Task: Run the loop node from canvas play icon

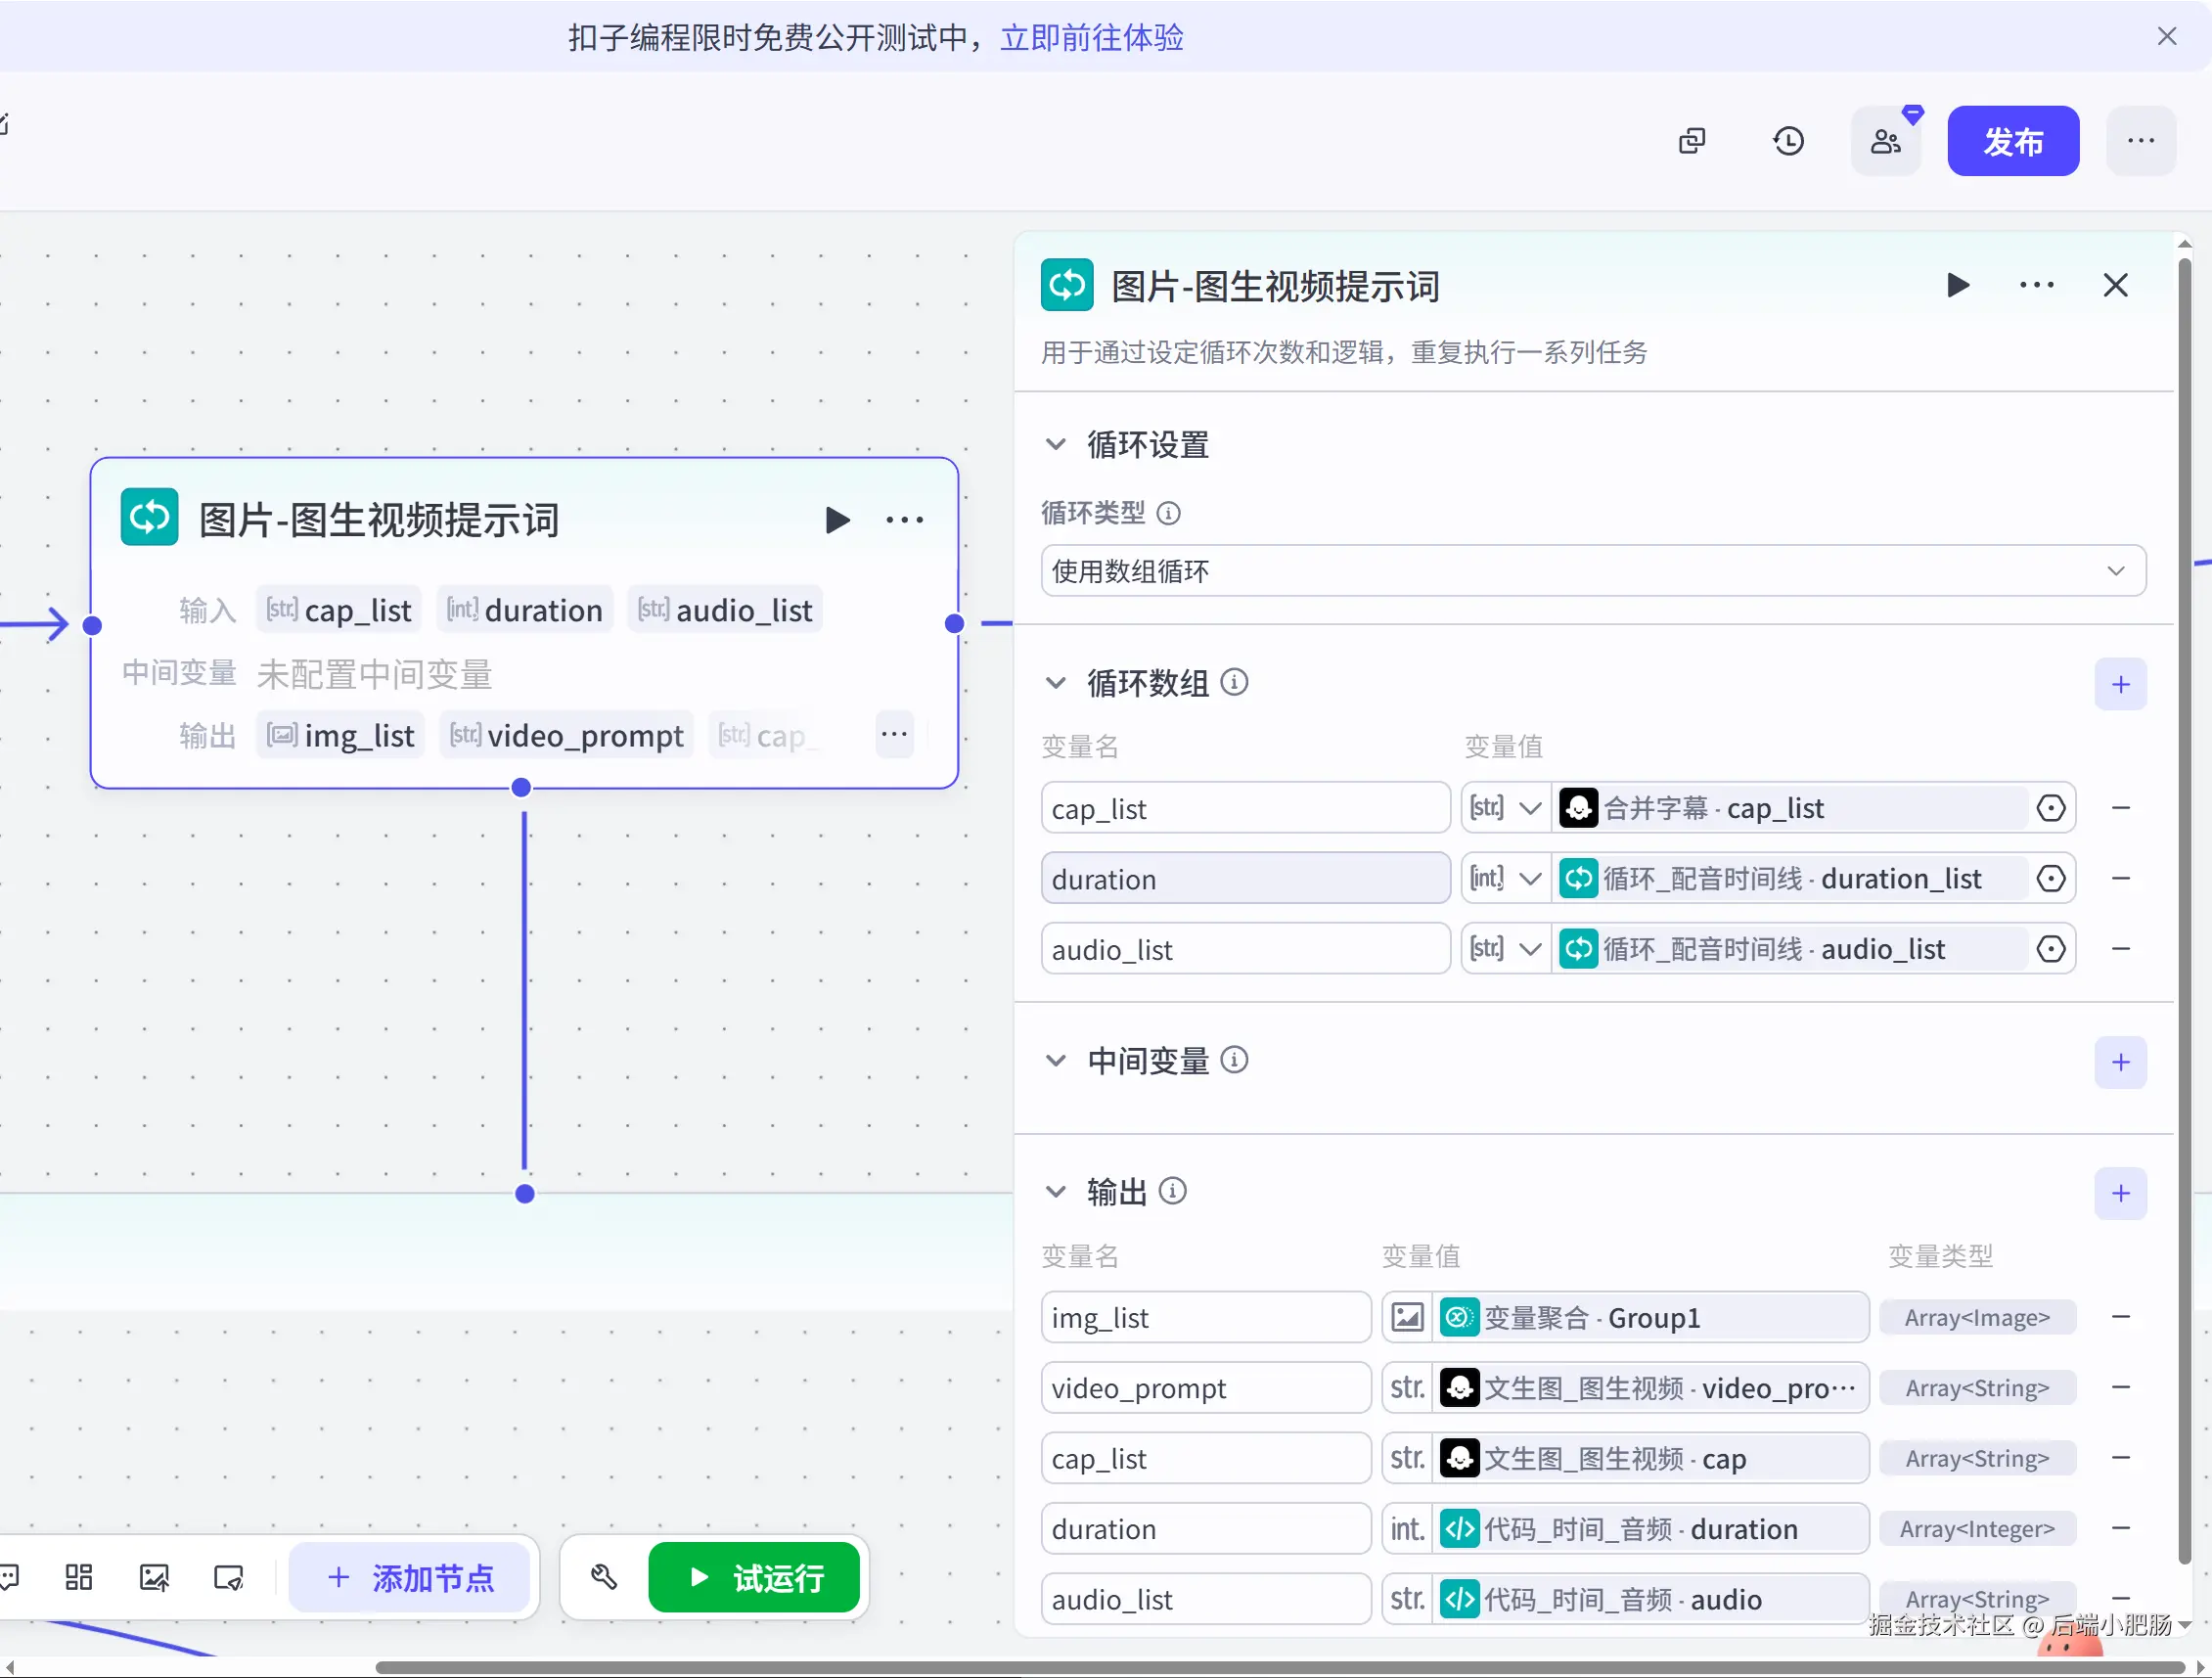Action: pyautogui.click(x=837, y=520)
